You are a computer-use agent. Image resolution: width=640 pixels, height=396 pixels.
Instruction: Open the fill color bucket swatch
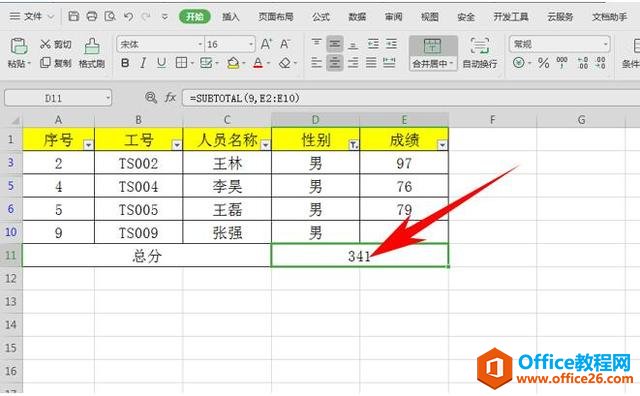coord(233,63)
